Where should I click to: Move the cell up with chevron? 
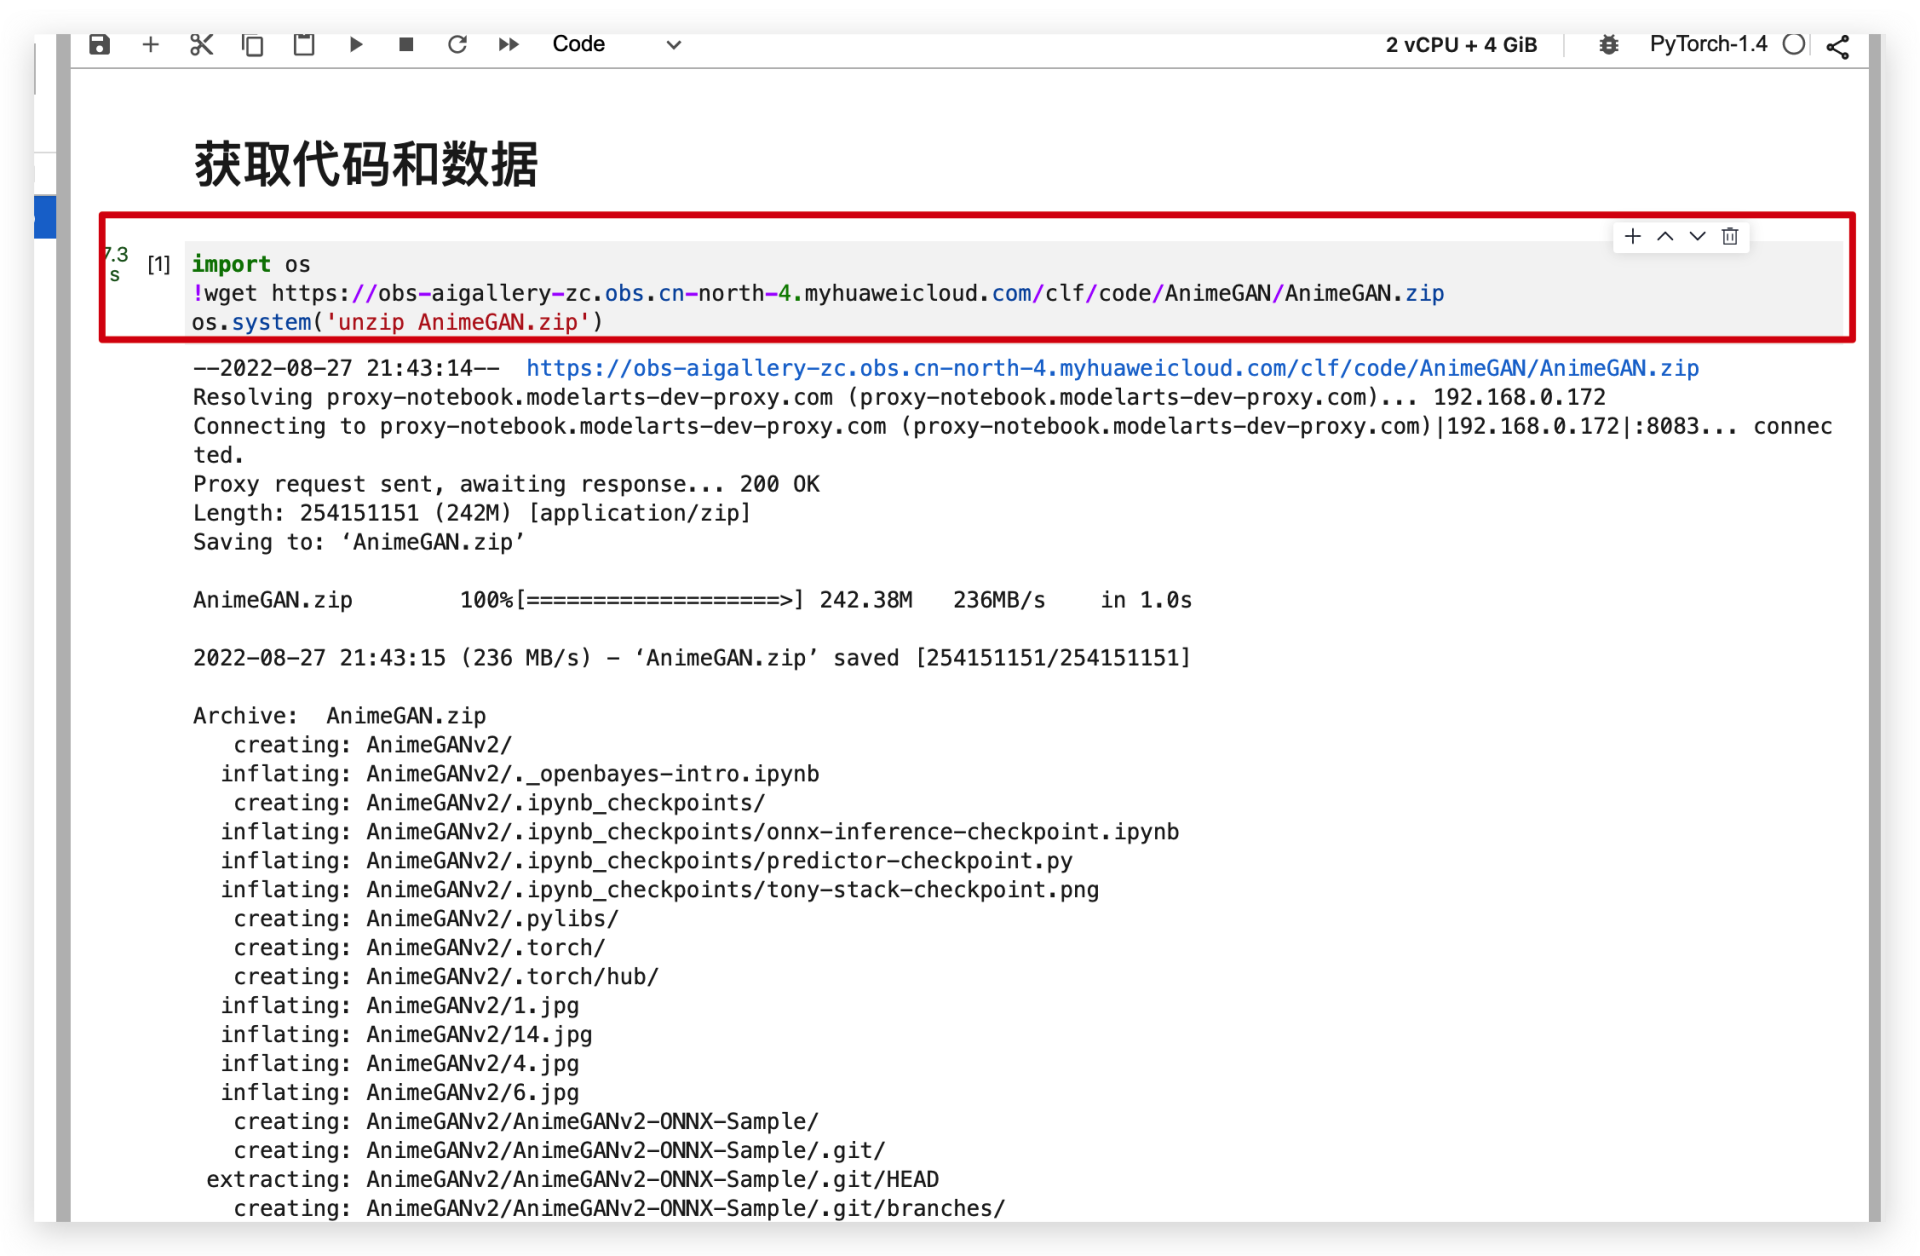pyautogui.click(x=1665, y=237)
